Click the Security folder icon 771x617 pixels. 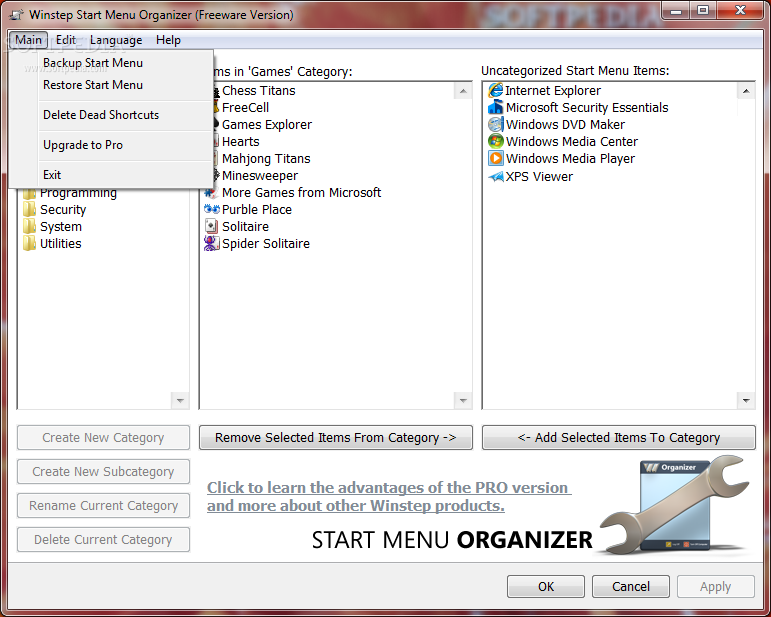point(30,209)
